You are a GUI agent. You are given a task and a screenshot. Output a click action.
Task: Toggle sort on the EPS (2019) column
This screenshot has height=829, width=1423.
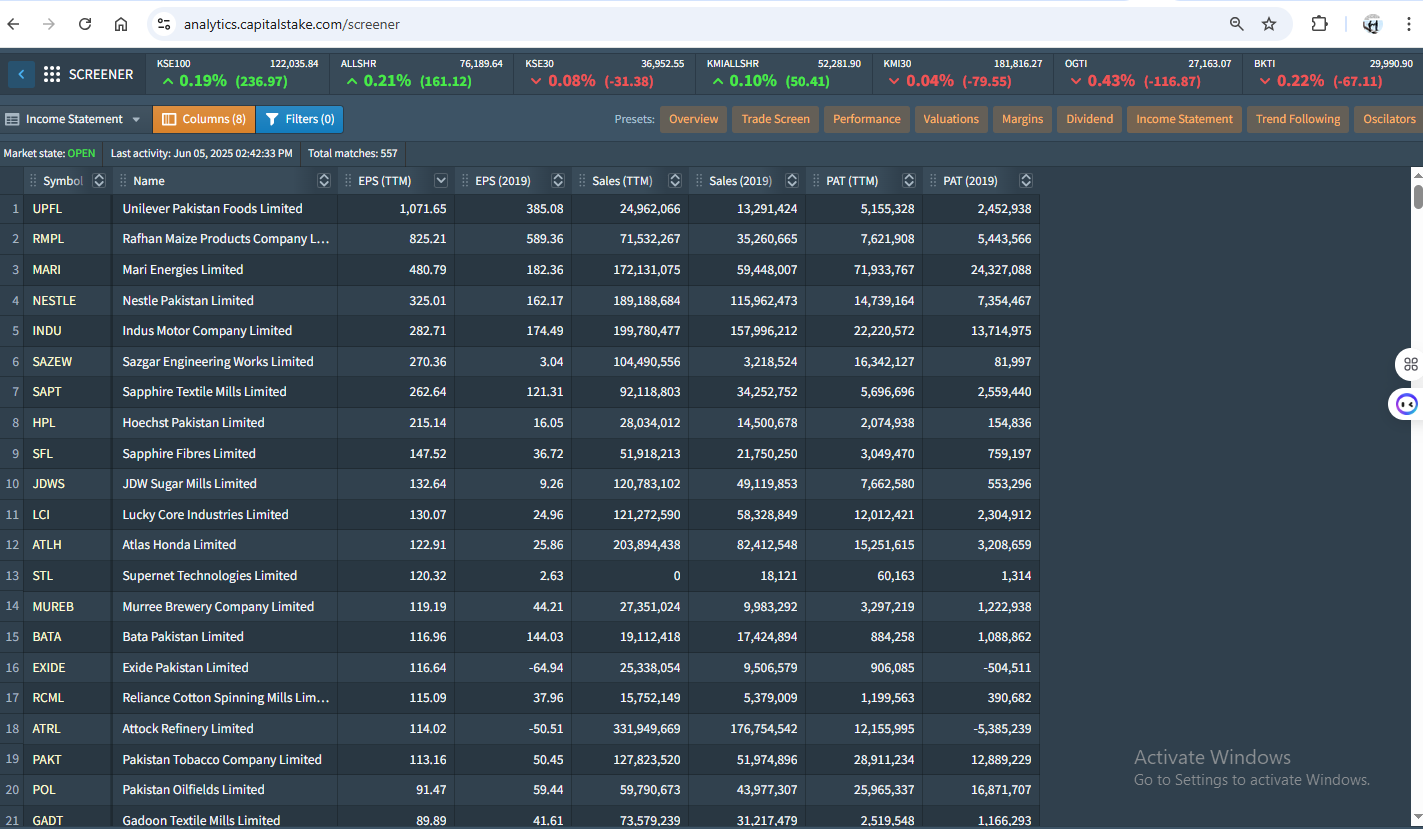(558, 181)
